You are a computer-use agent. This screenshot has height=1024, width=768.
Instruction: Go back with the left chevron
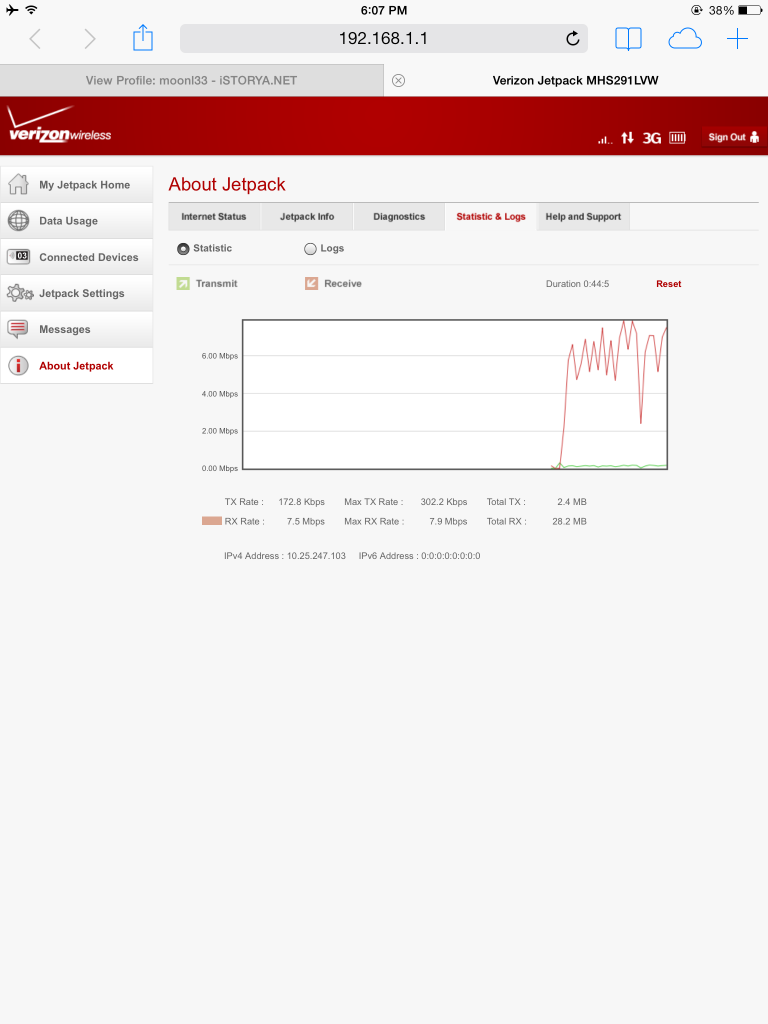[x=35, y=39]
